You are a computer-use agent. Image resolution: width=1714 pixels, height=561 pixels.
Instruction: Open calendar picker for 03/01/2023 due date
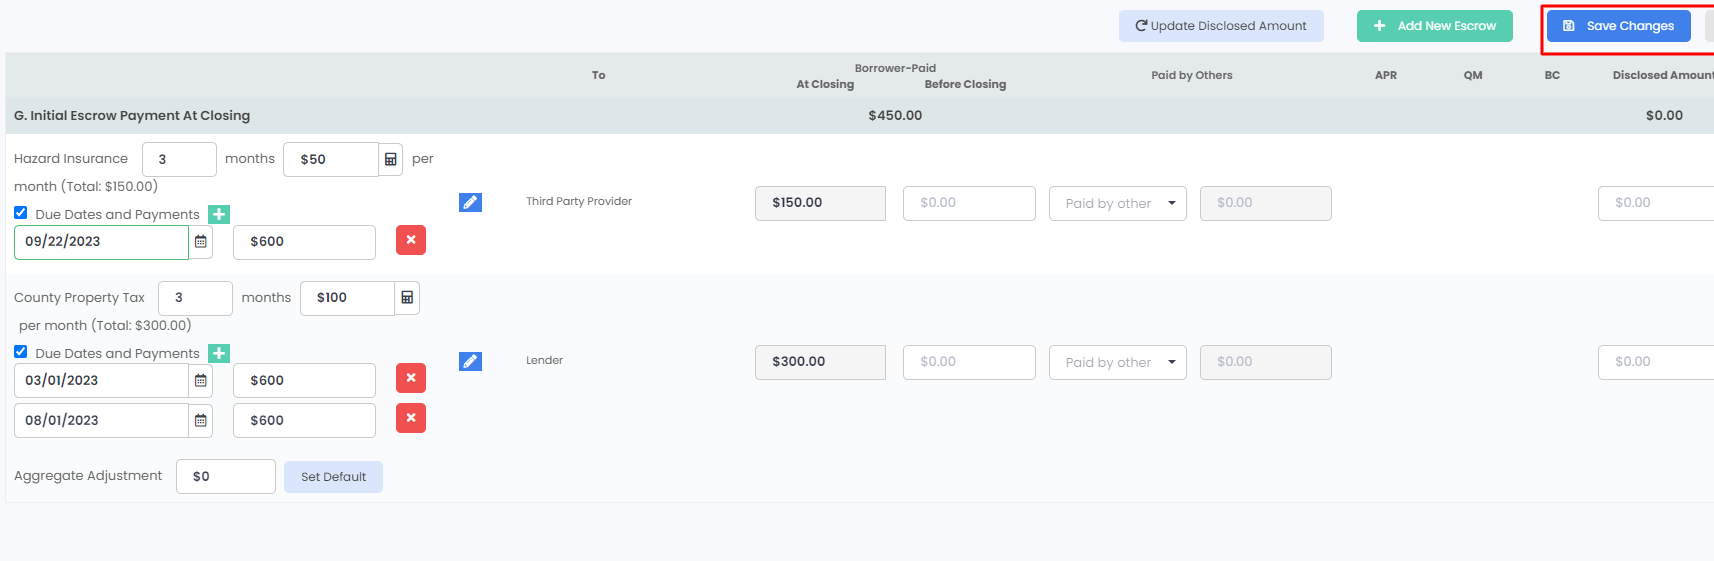tap(201, 381)
